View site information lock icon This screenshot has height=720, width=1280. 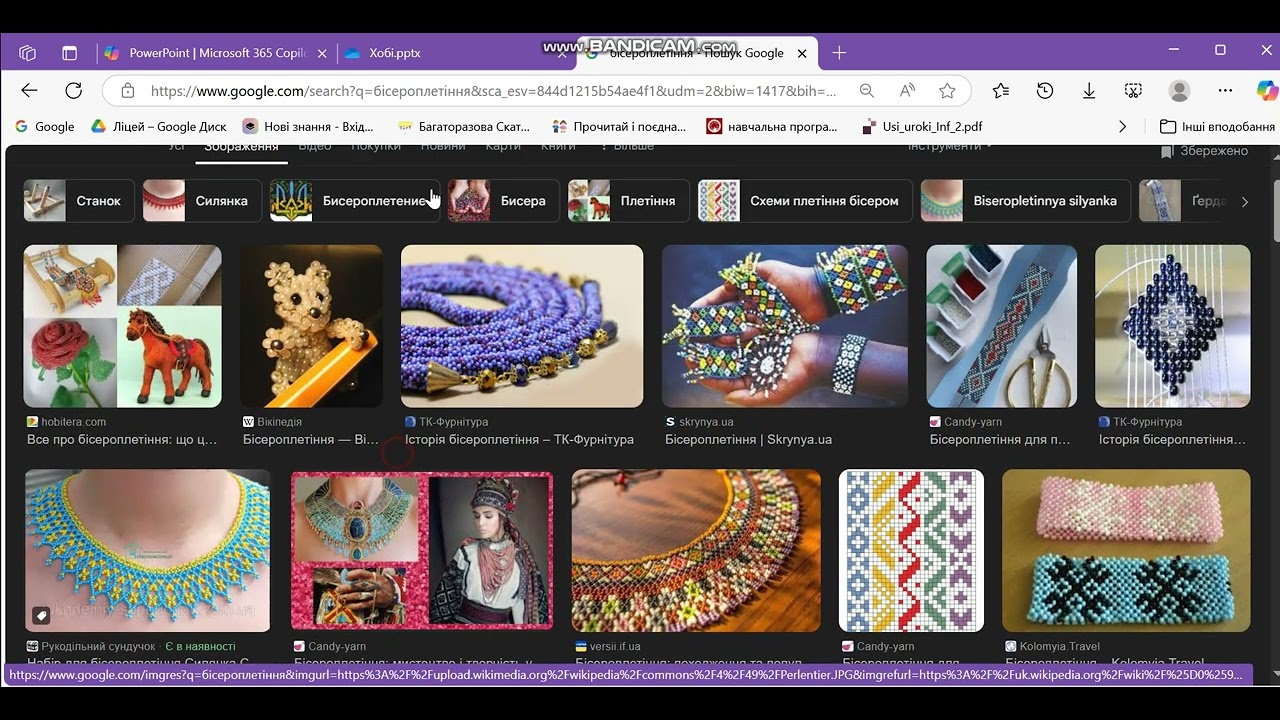(127, 91)
